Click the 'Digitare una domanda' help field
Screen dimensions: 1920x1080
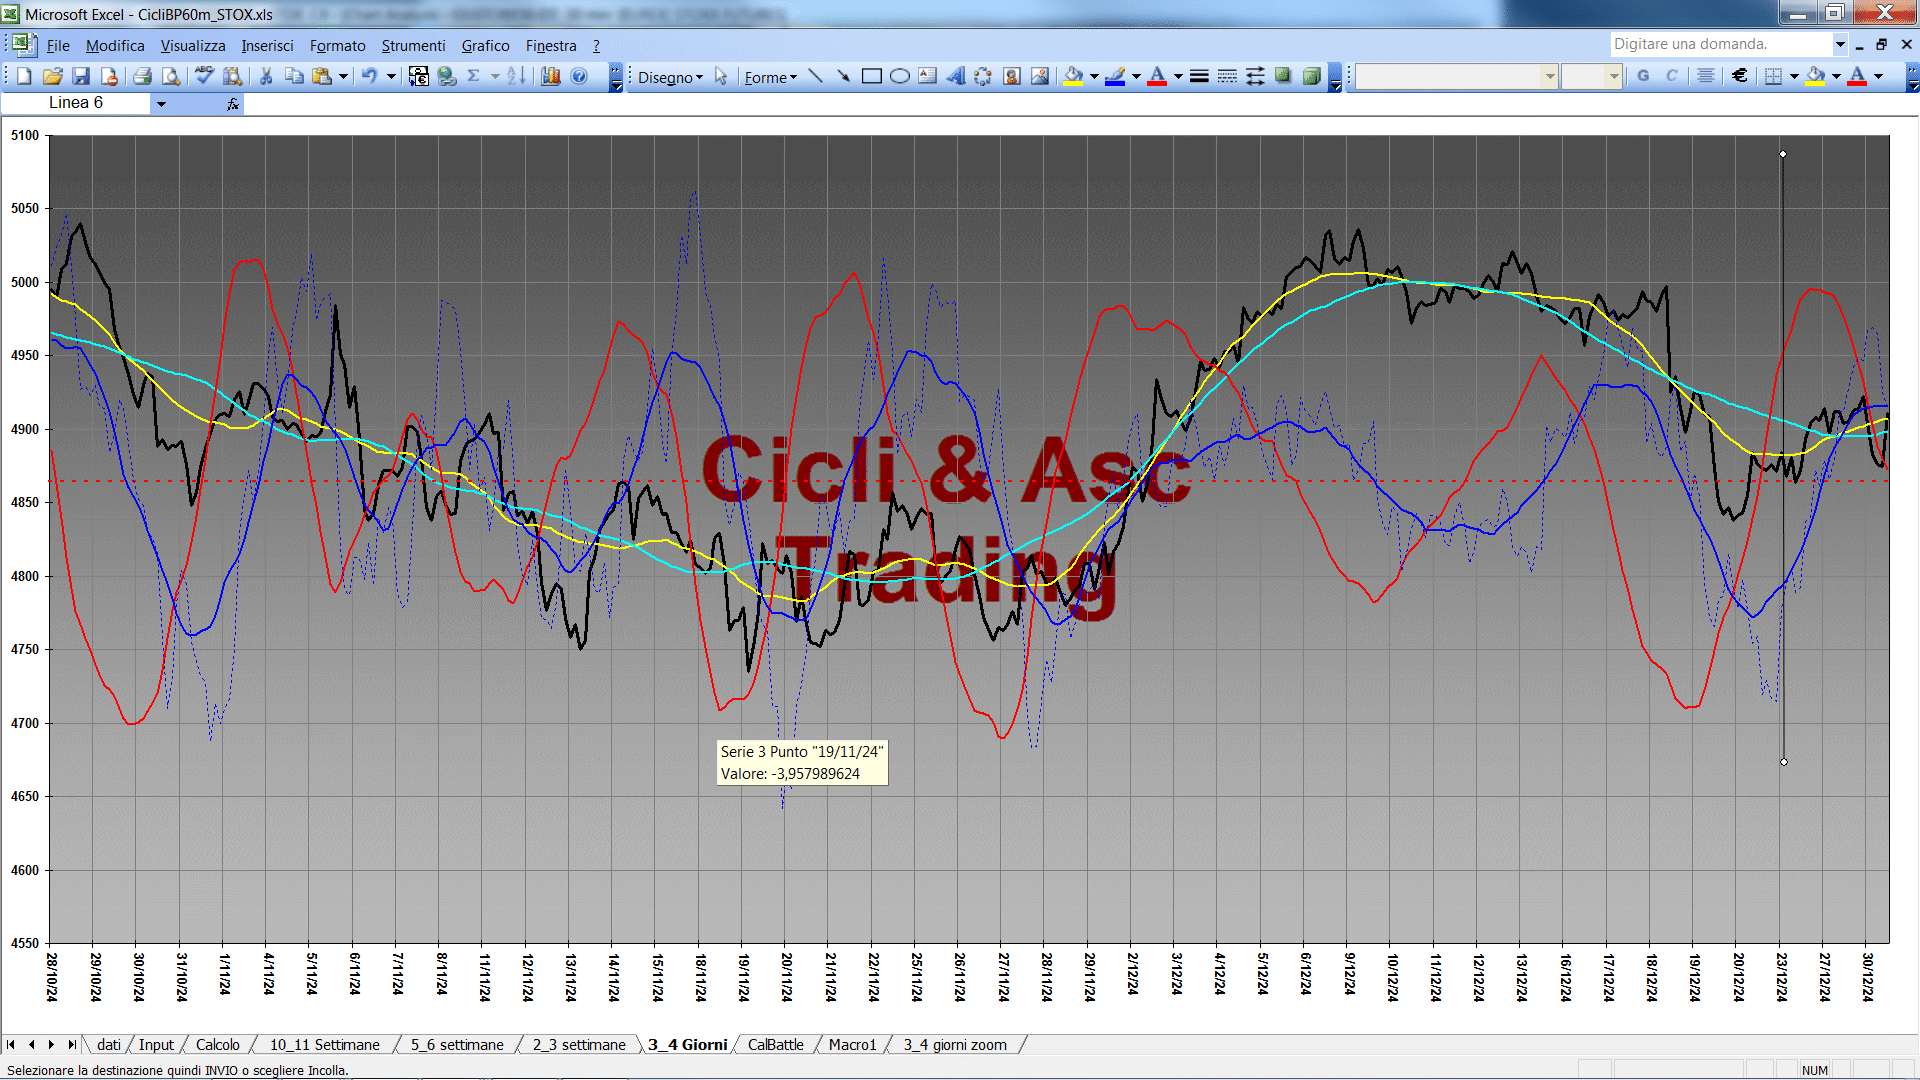(1721, 44)
